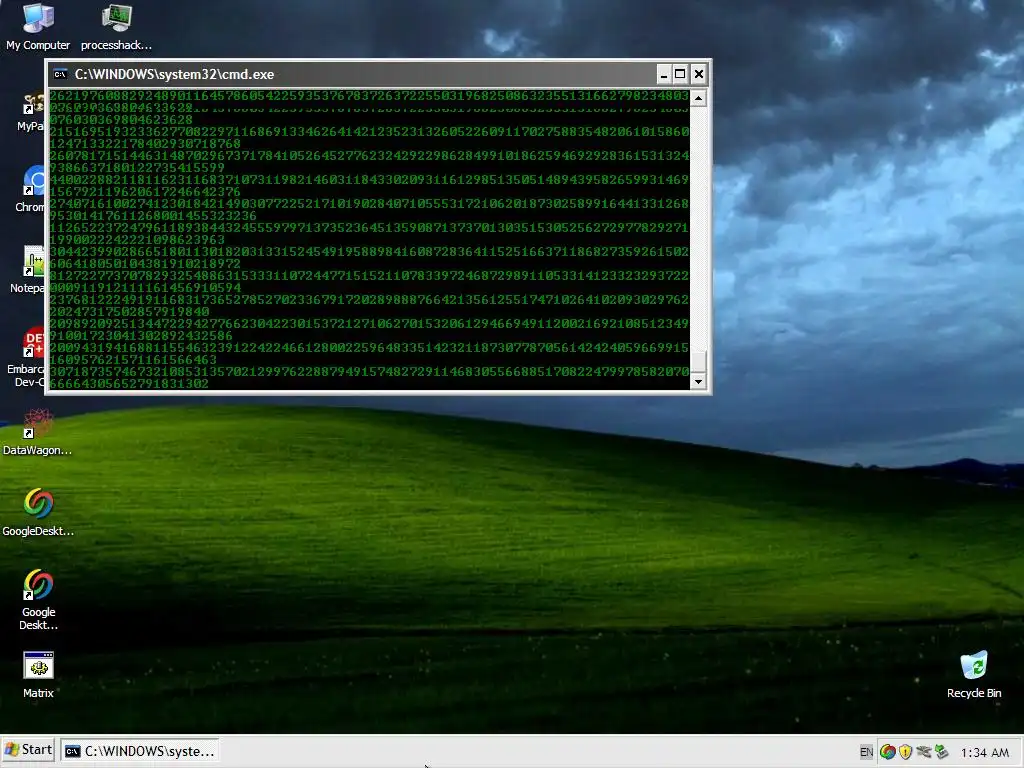
Task: Open the My Computer desktop icon
Action: (38, 26)
